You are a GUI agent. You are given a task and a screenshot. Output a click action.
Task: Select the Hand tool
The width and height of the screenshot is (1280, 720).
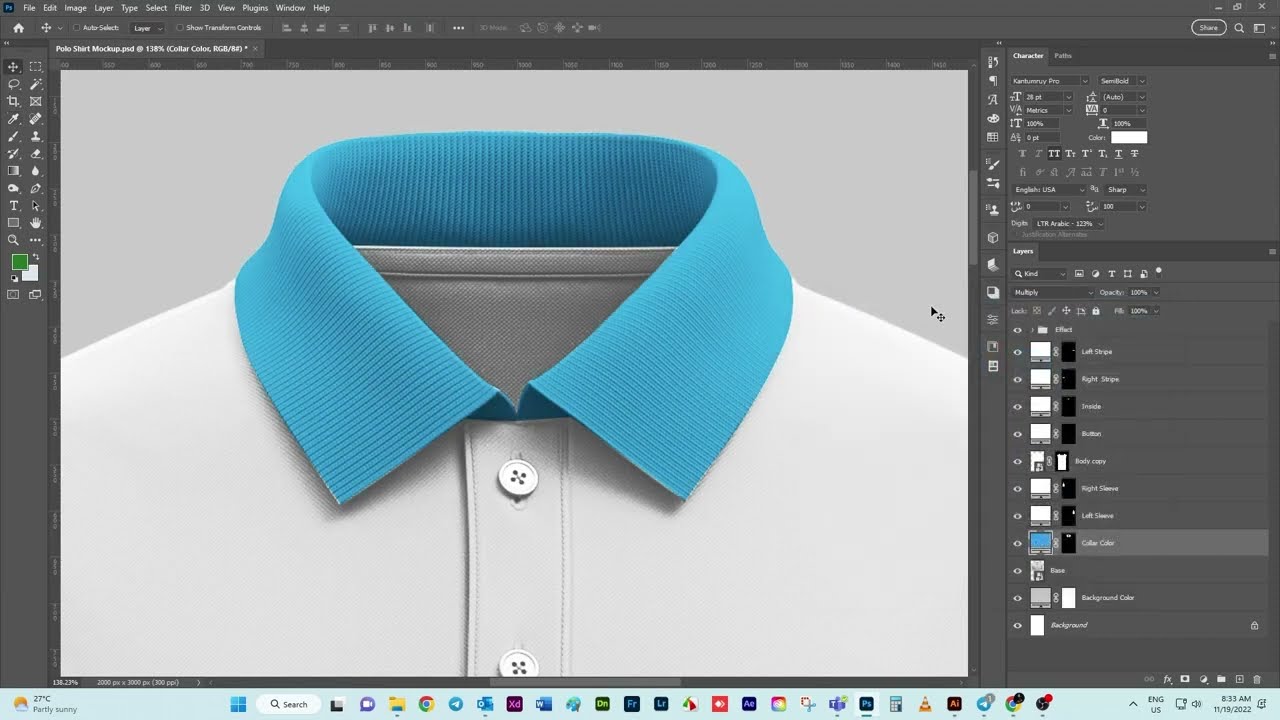point(36,222)
